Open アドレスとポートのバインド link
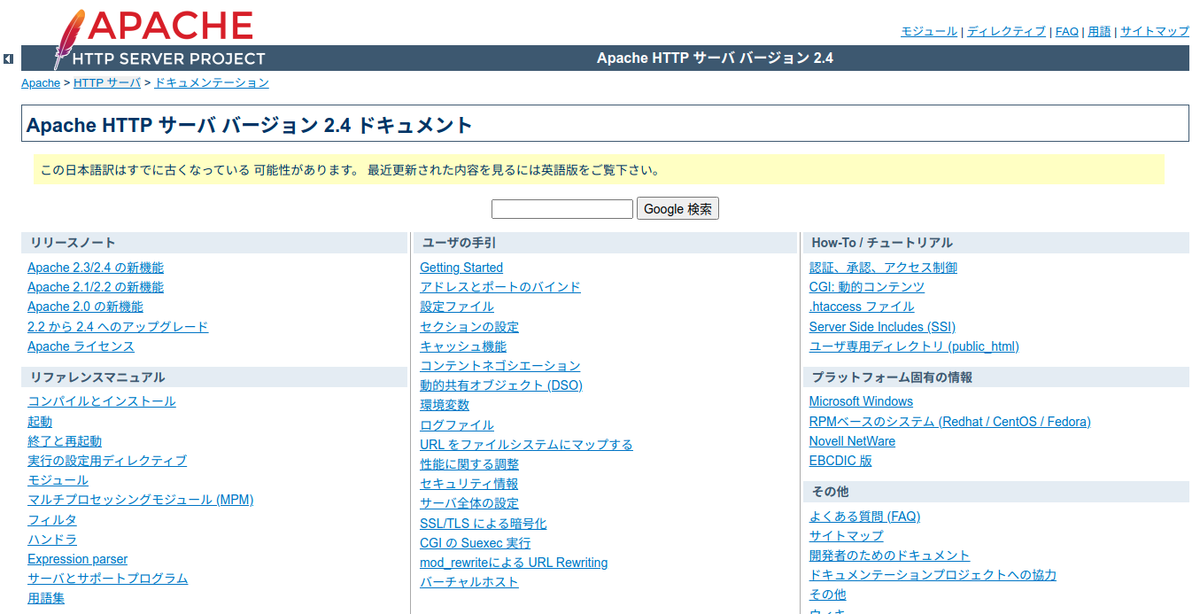This screenshot has height=614, width=1200. click(x=500, y=287)
